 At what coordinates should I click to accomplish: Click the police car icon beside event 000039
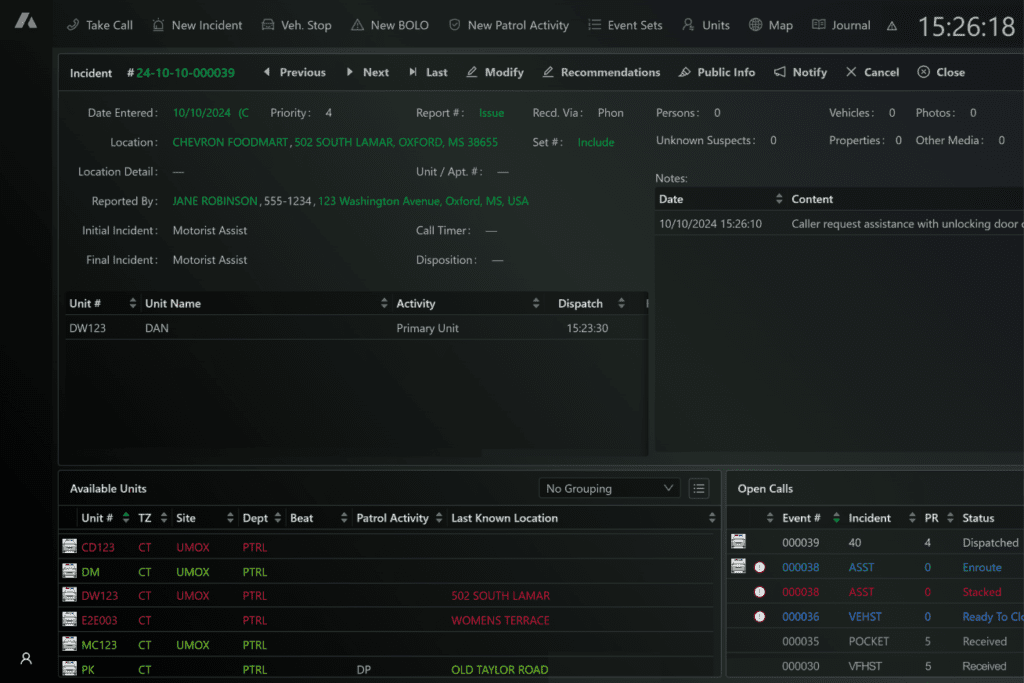coord(737,542)
